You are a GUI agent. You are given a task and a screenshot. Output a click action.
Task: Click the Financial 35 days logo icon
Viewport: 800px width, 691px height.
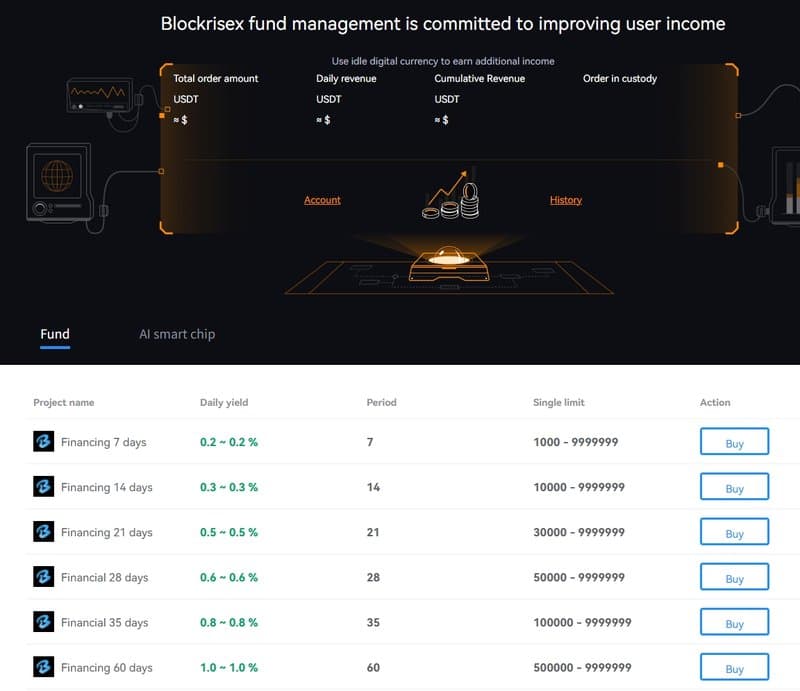(x=43, y=622)
